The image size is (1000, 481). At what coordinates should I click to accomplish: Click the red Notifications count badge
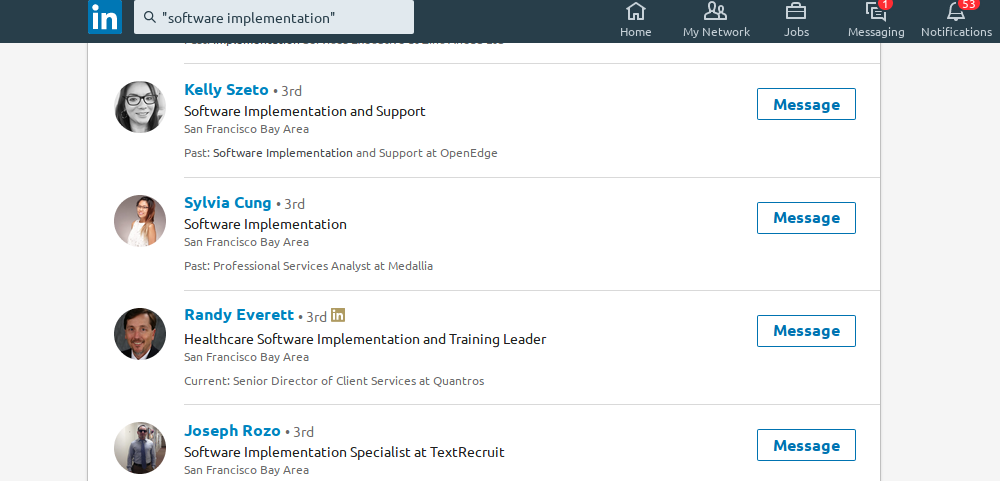click(969, 4)
